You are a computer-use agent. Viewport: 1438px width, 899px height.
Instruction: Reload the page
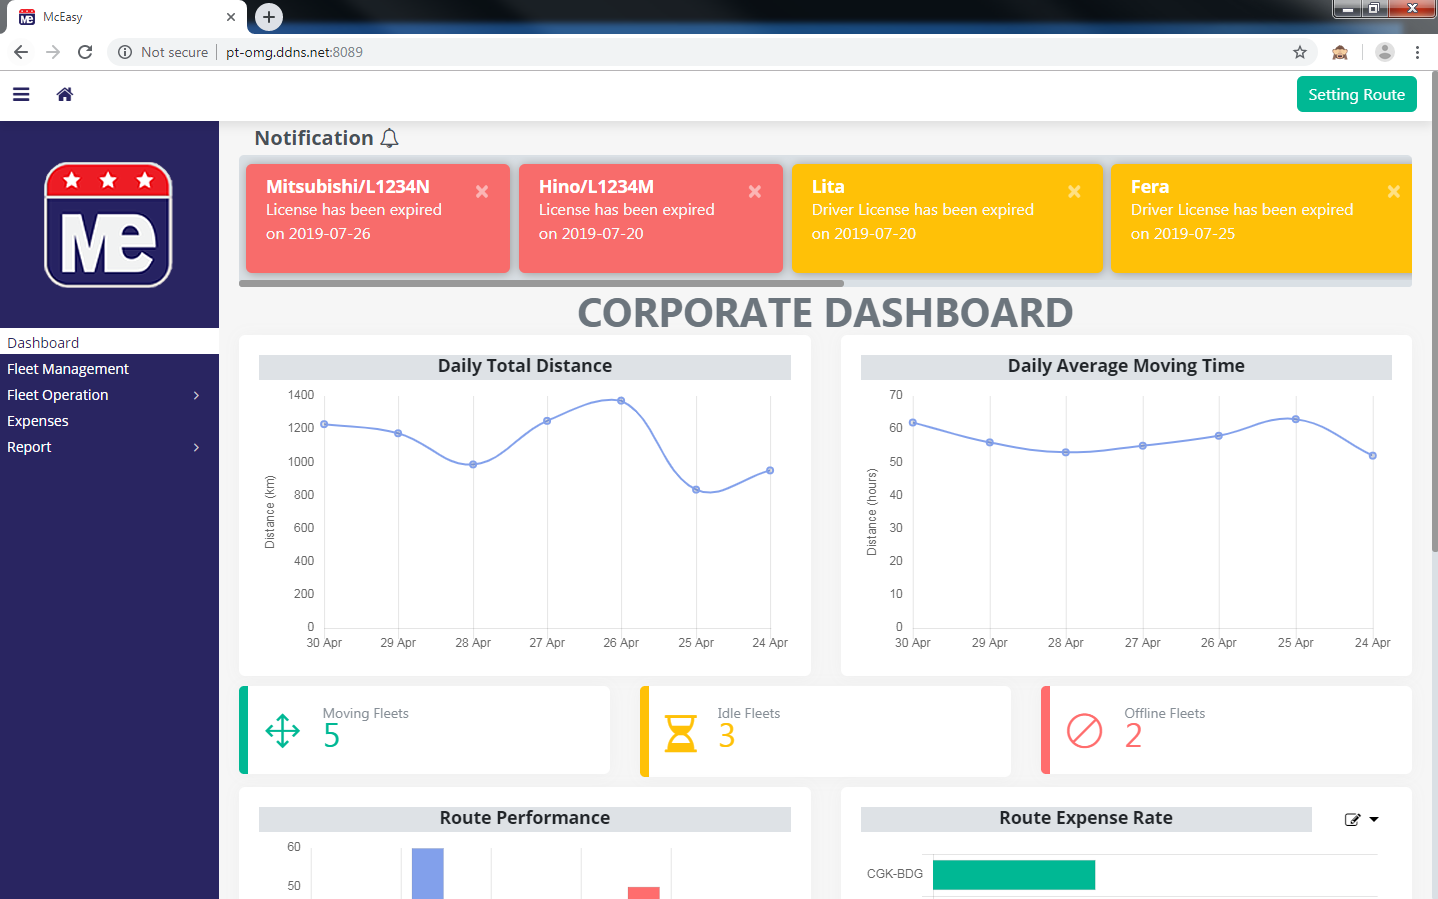pyautogui.click(x=85, y=52)
